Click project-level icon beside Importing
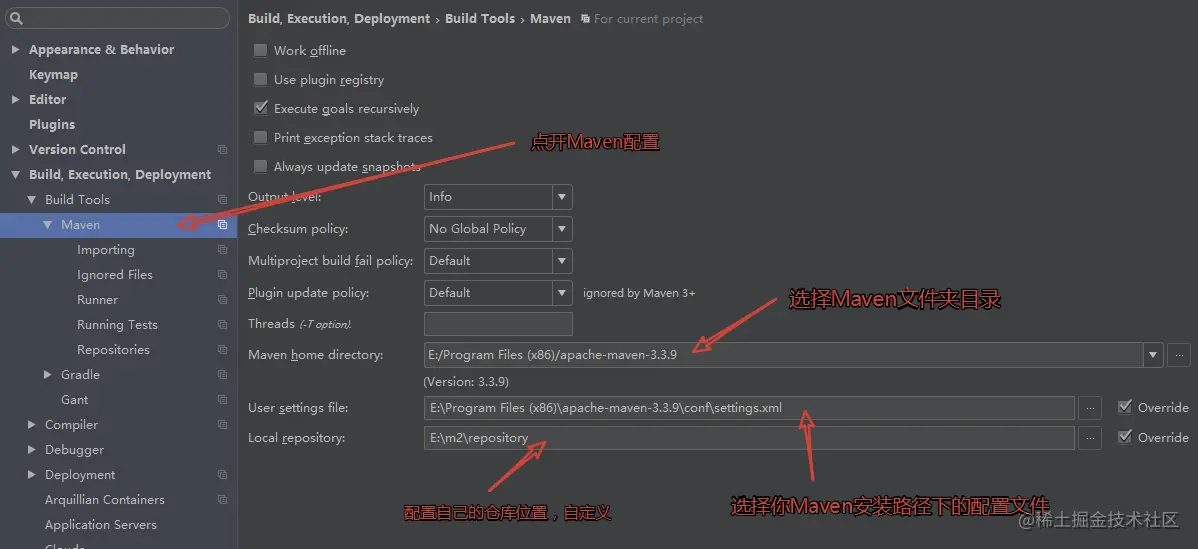This screenshot has height=549, width=1198. click(x=222, y=250)
